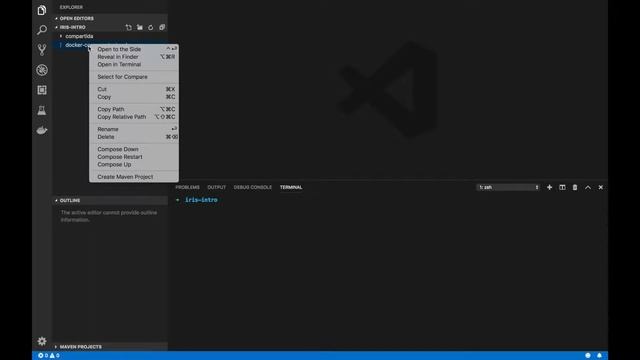The height and width of the screenshot is (360, 640).
Task: Open notifications bell in status bar
Action: (x=599, y=356)
